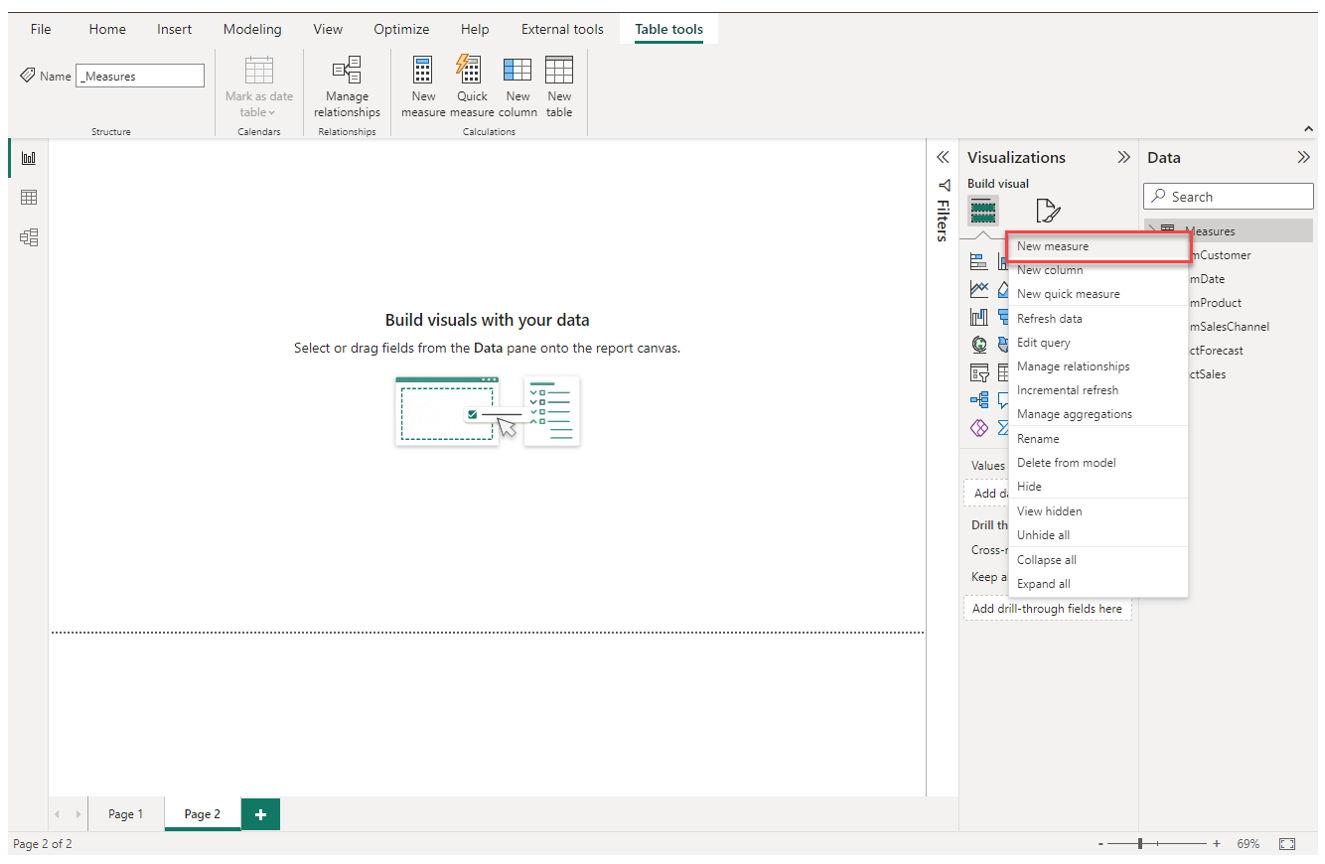Expand the Filters pane
The height and width of the screenshot is (864, 1325).
coord(942,158)
